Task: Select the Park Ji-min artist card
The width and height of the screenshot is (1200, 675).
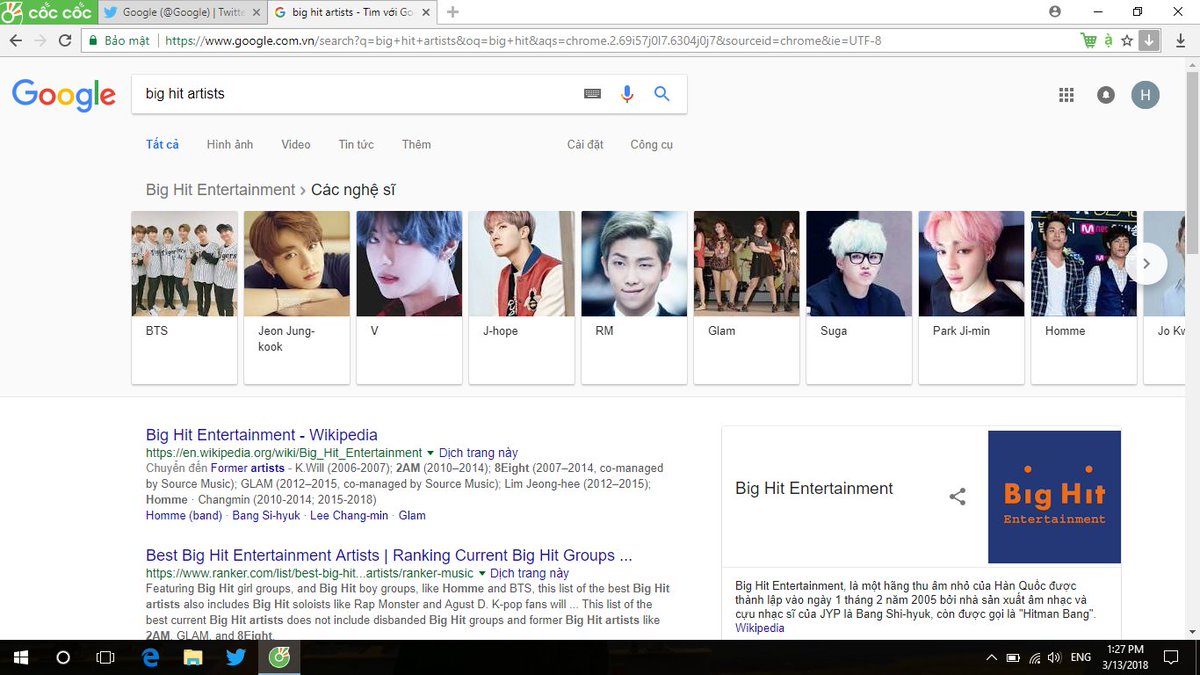Action: [971, 297]
